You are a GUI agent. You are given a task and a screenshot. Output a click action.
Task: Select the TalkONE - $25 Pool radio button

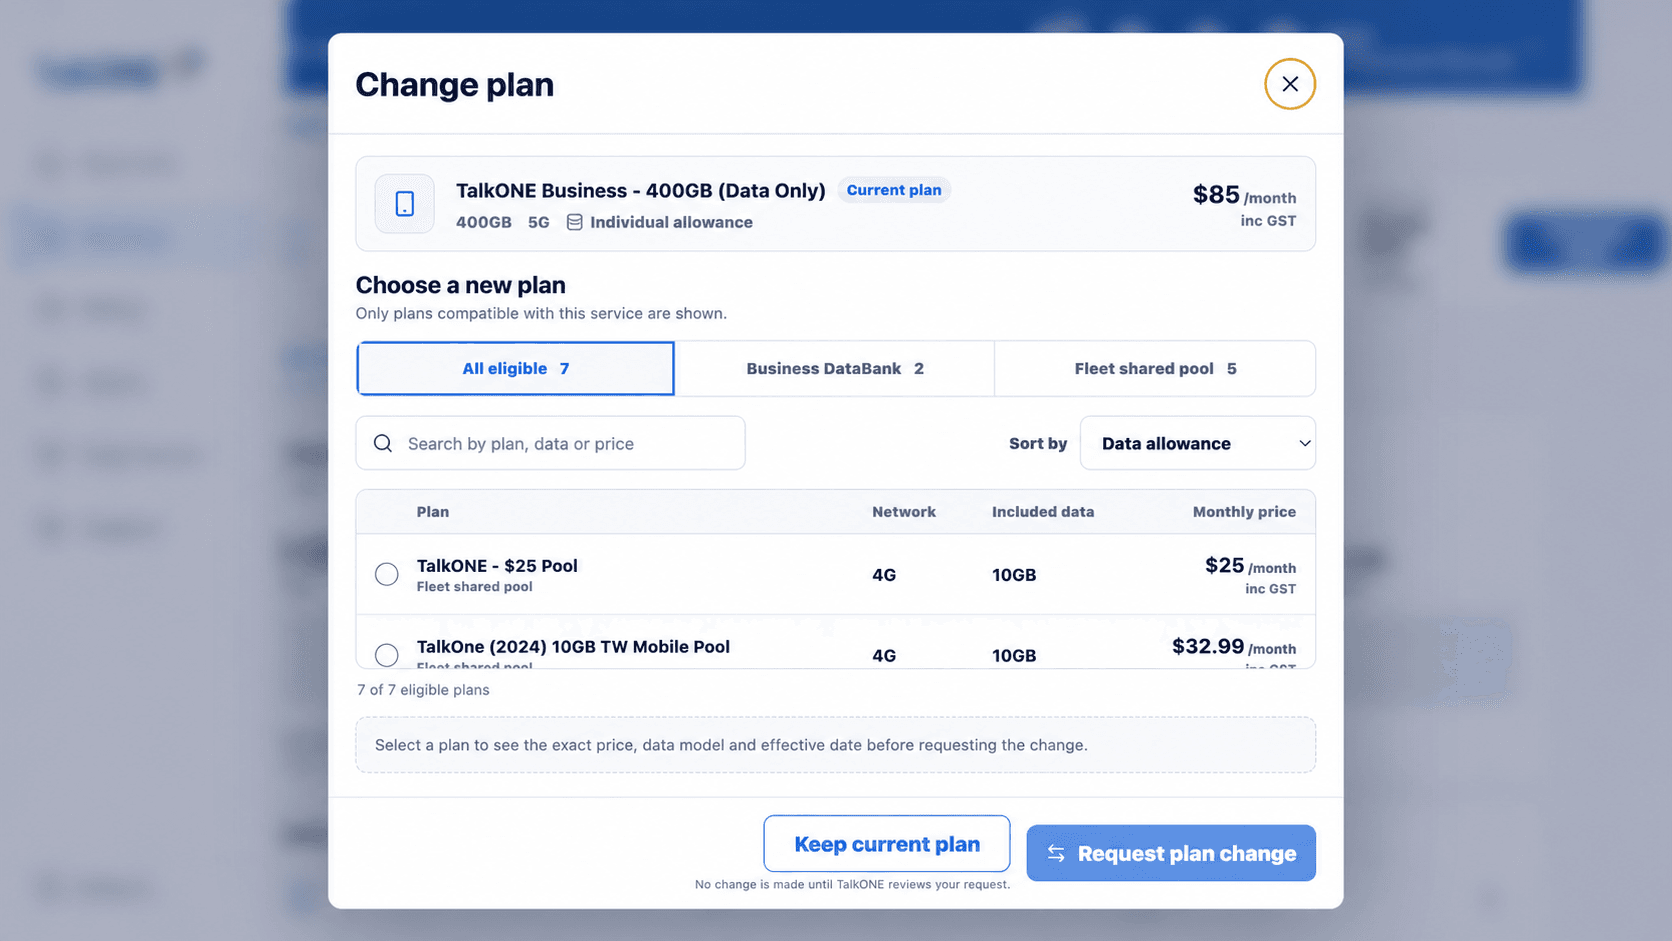coord(386,574)
